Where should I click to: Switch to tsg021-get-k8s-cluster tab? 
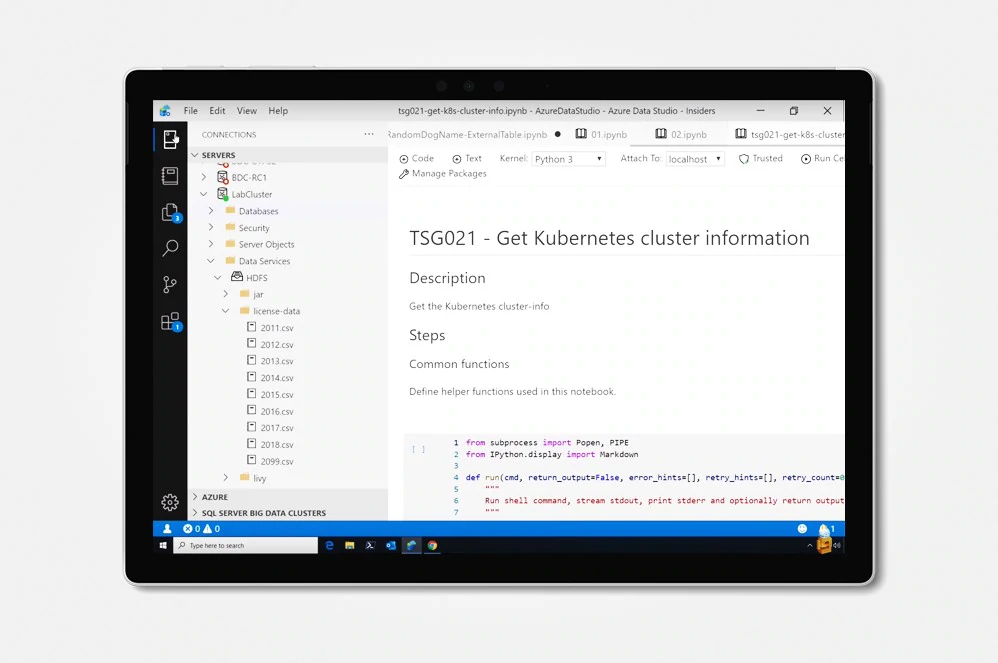tap(790, 134)
